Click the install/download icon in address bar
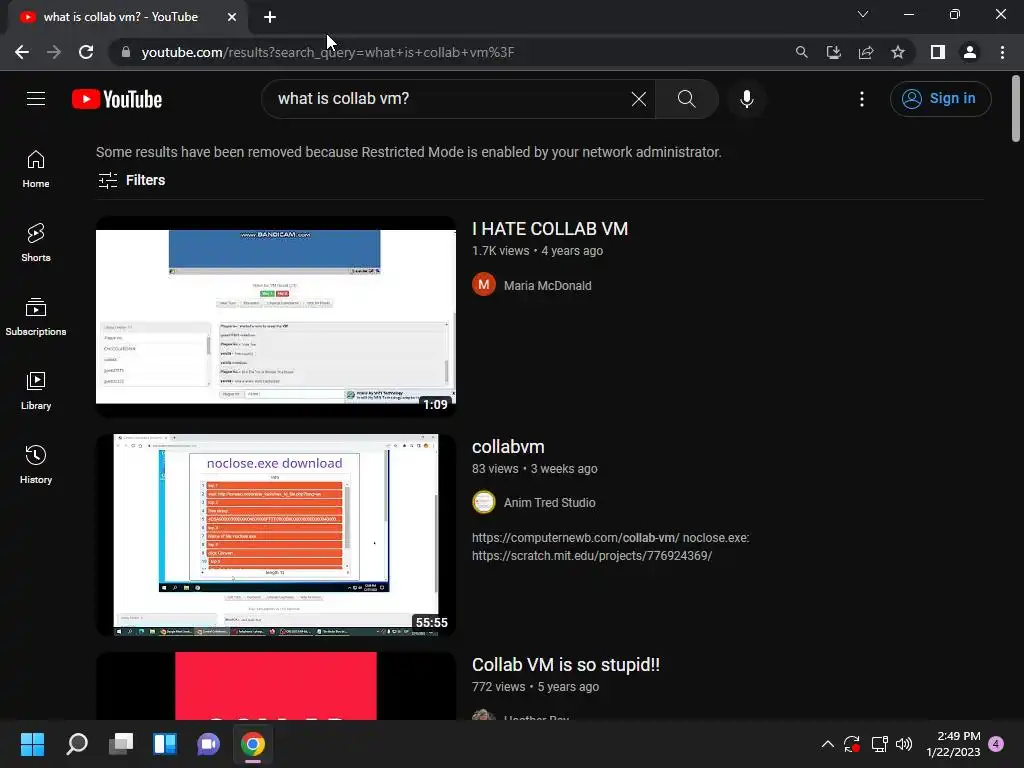 [833, 52]
